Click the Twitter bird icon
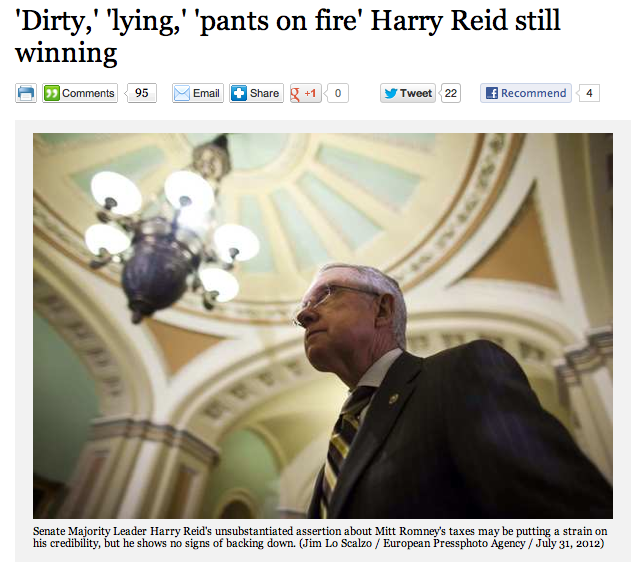 (x=391, y=93)
